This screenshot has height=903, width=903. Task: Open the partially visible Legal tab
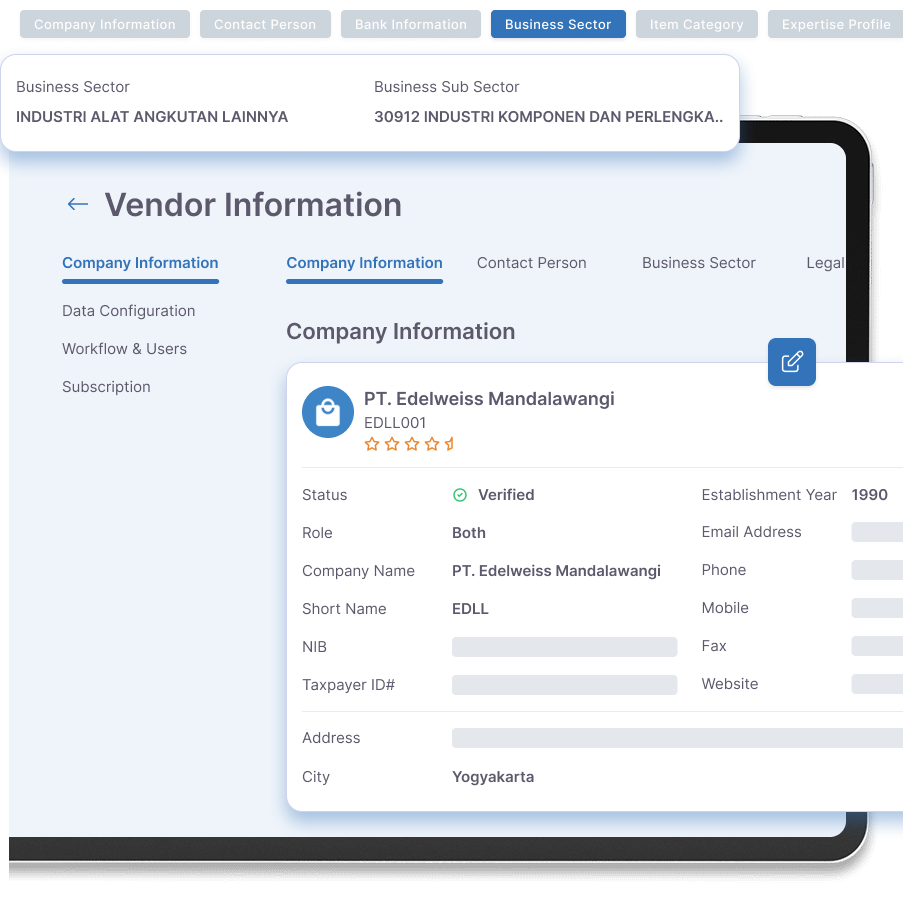tap(825, 263)
